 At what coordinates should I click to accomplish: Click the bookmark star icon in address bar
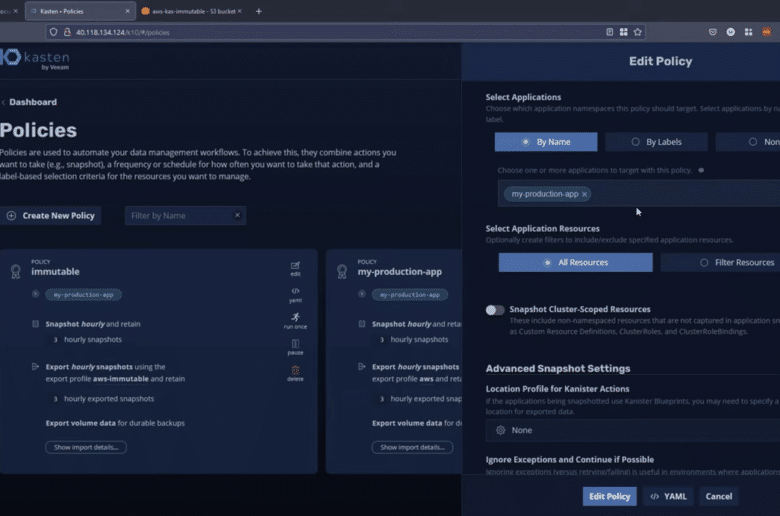(x=638, y=32)
